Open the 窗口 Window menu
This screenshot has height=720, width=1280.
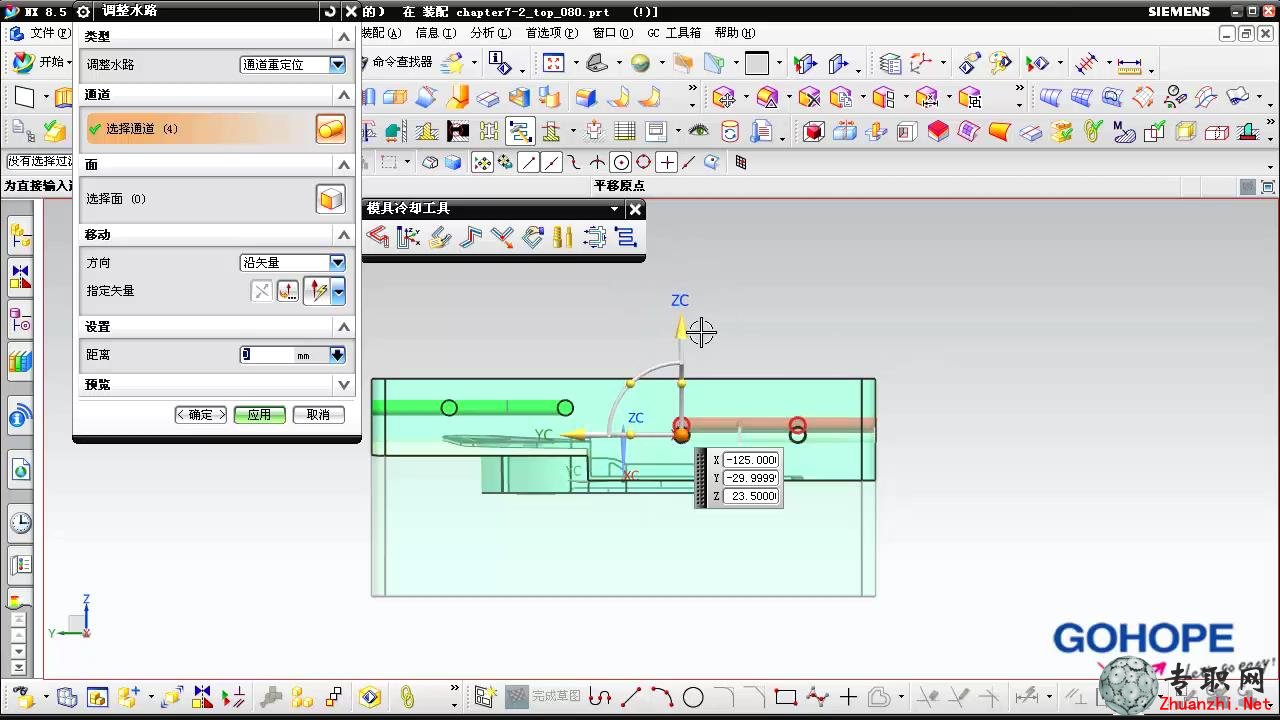pyautogui.click(x=613, y=33)
